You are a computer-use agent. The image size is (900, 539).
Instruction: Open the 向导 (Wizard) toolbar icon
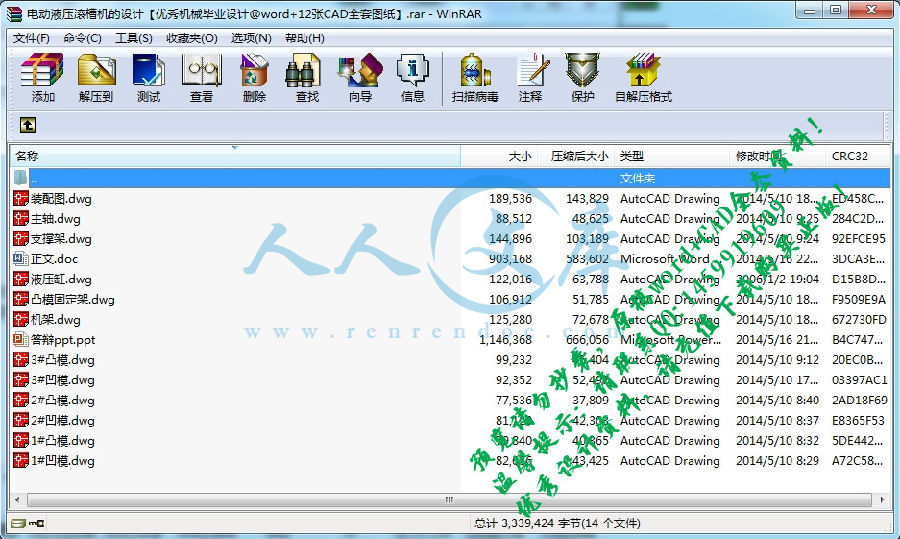(360, 71)
